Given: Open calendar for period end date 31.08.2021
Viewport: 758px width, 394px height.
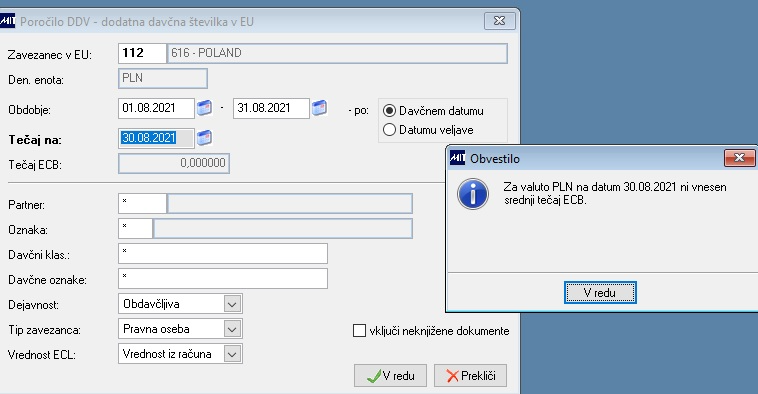Looking at the screenshot, I should pyautogui.click(x=319, y=108).
